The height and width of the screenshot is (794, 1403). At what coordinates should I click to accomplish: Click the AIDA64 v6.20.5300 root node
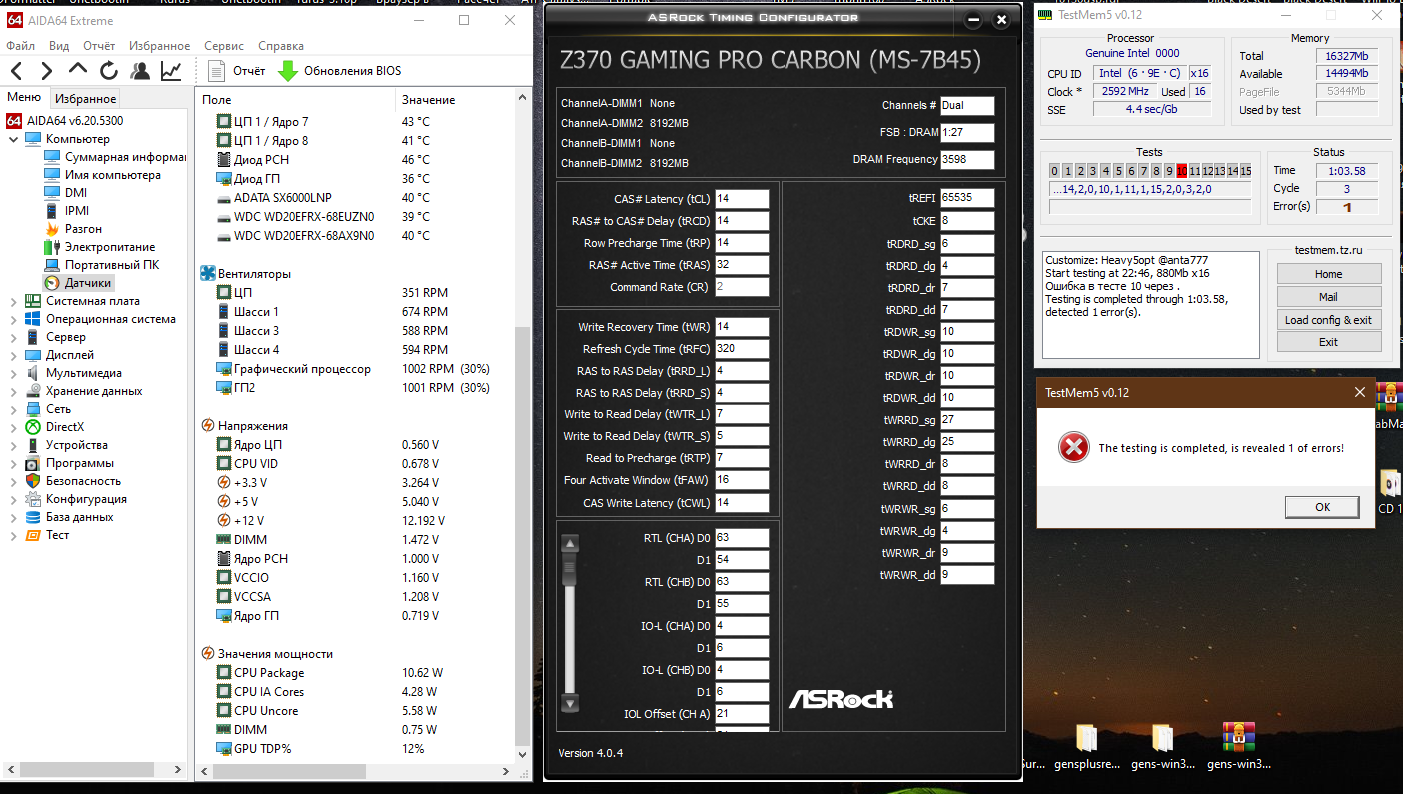click(x=65, y=121)
